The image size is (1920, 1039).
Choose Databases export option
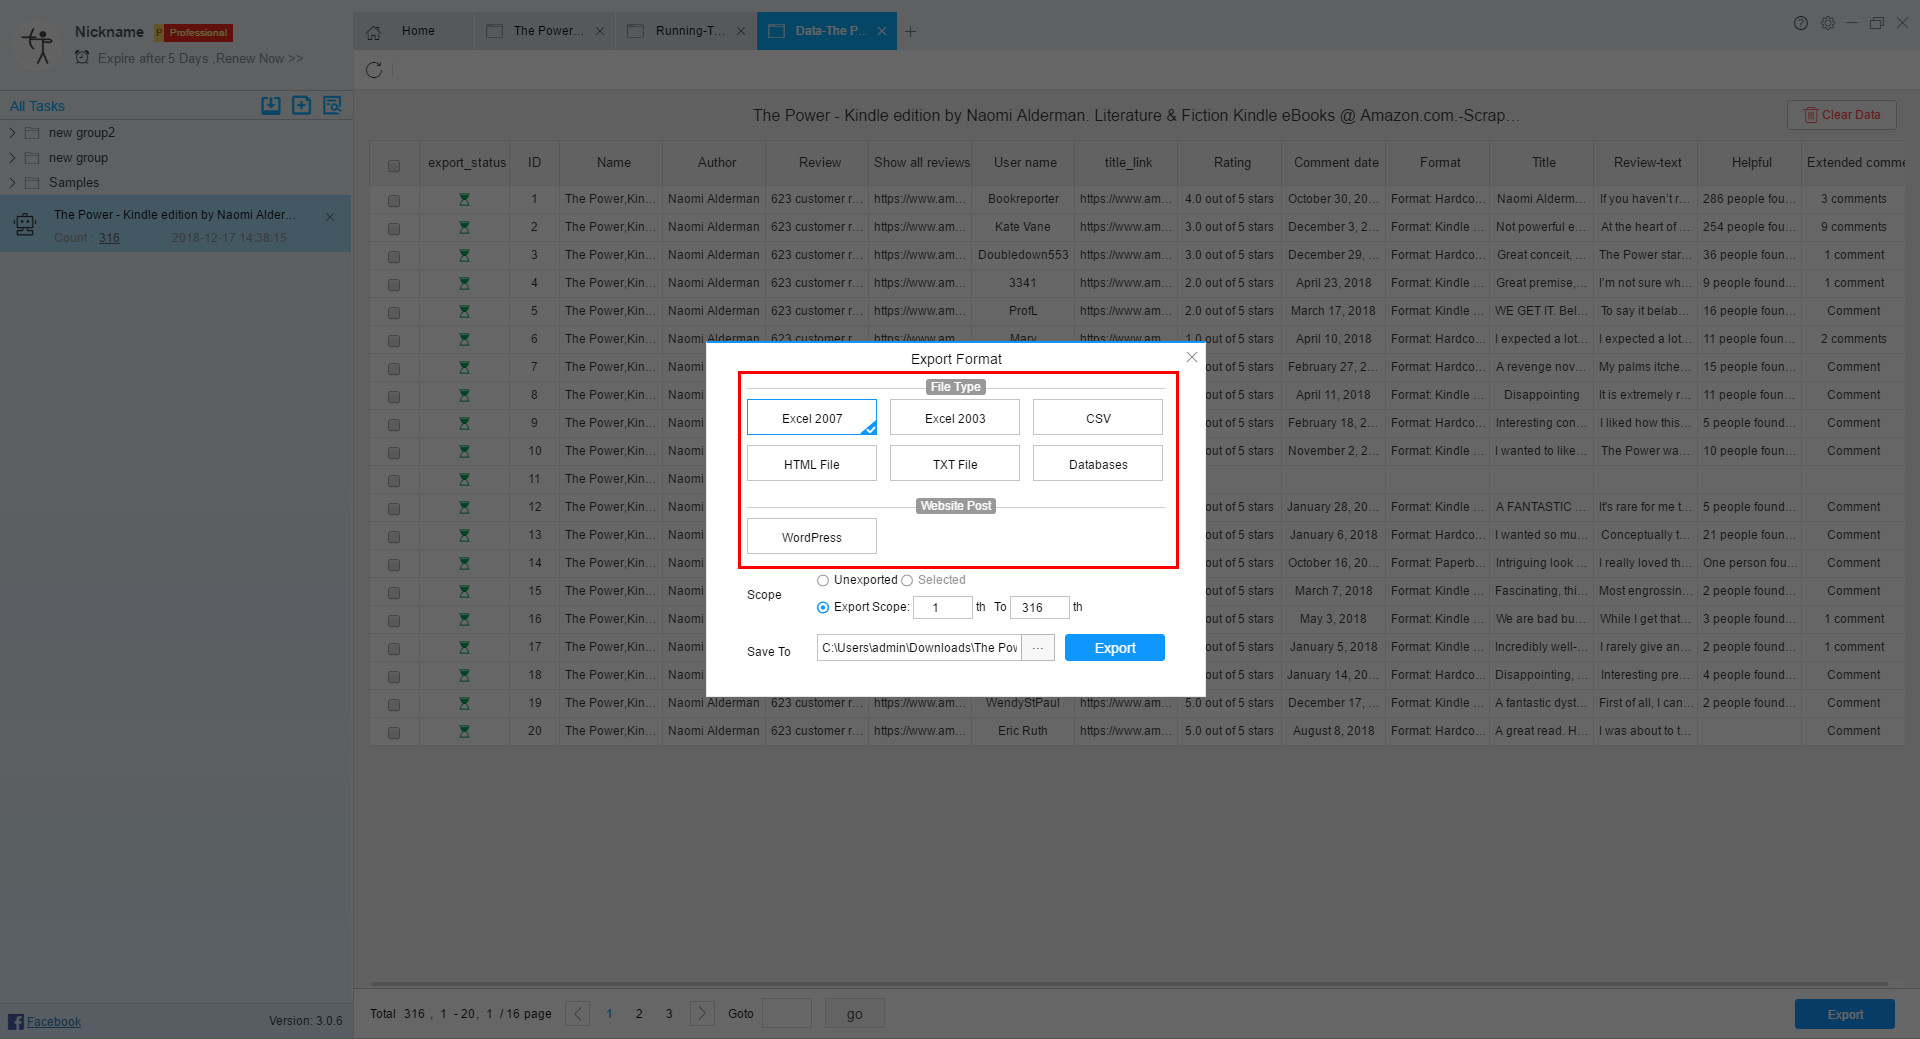(x=1098, y=463)
